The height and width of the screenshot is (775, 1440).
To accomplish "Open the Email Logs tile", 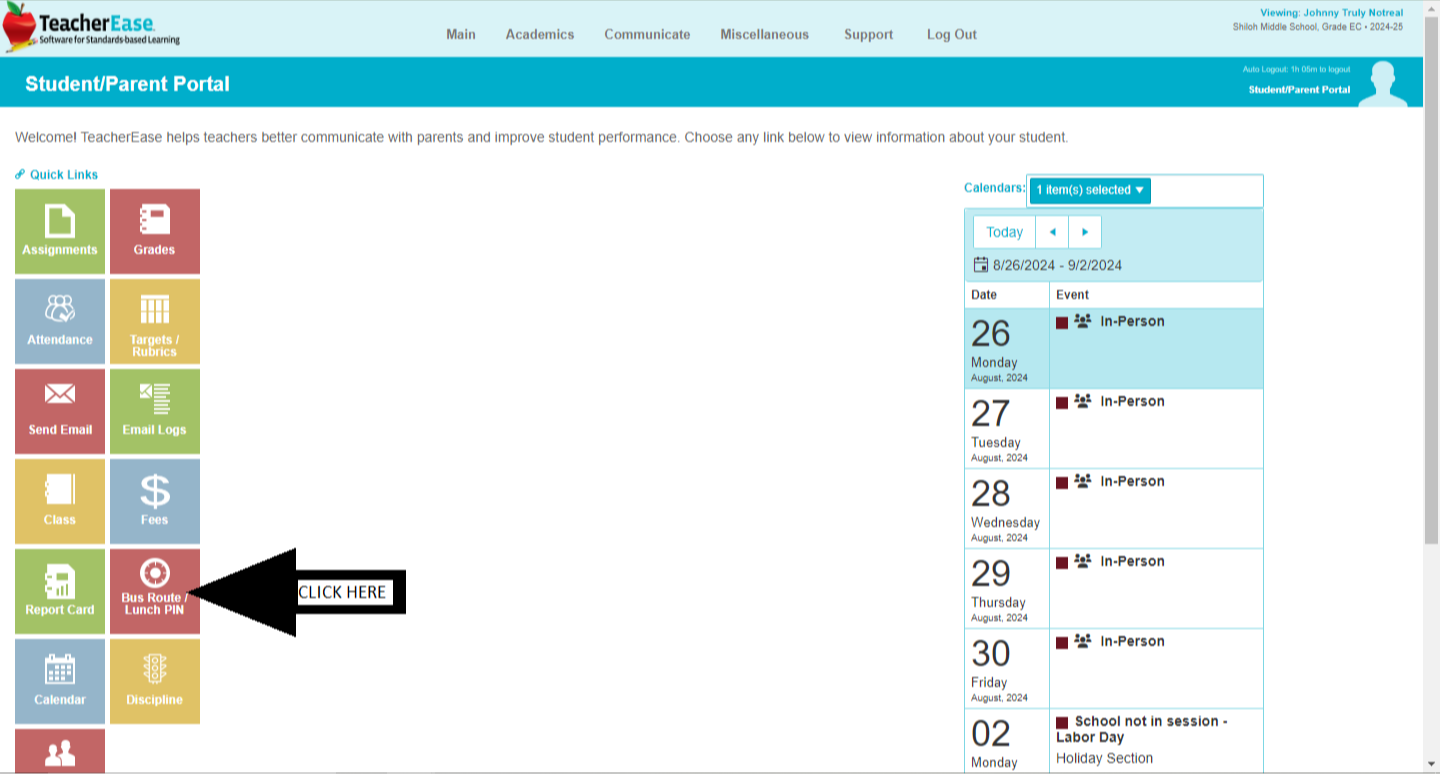I will pyautogui.click(x=155, y=411).
